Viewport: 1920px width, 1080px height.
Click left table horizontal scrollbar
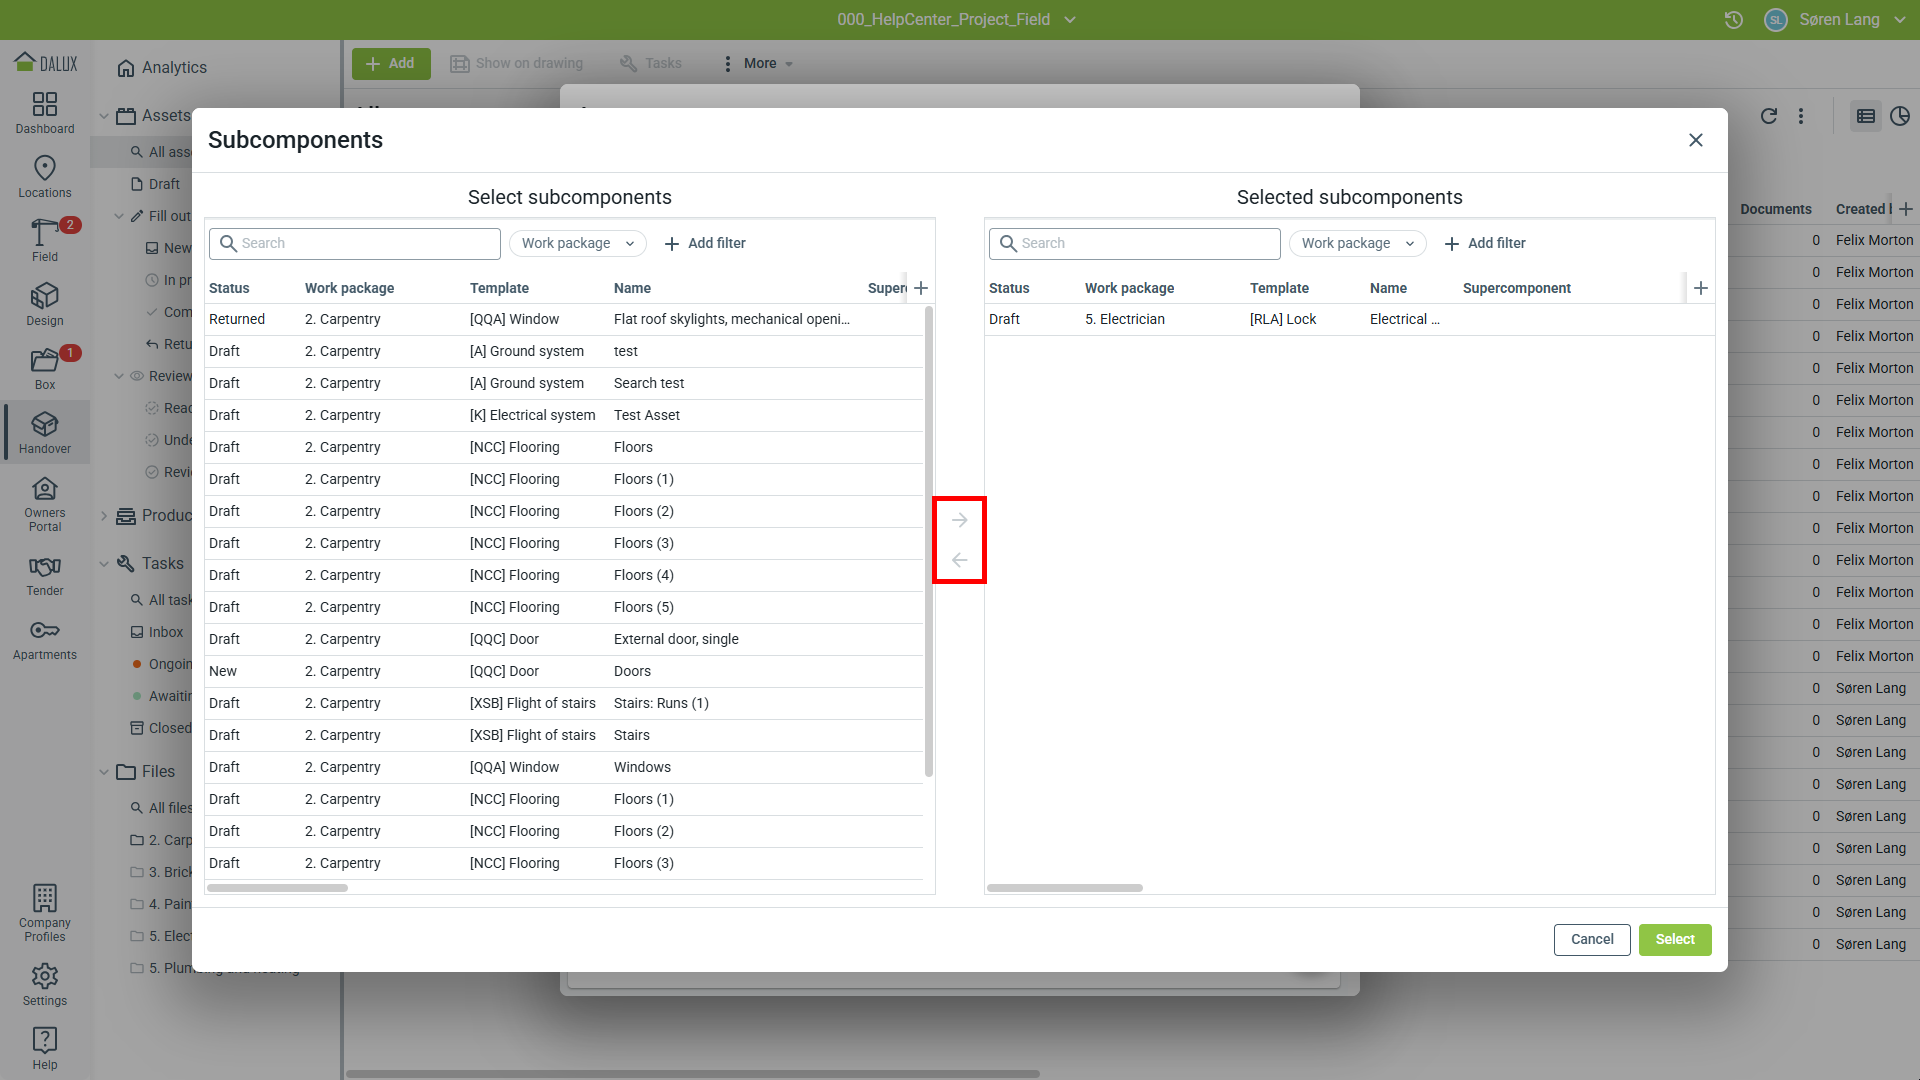[x=278, y=888]
